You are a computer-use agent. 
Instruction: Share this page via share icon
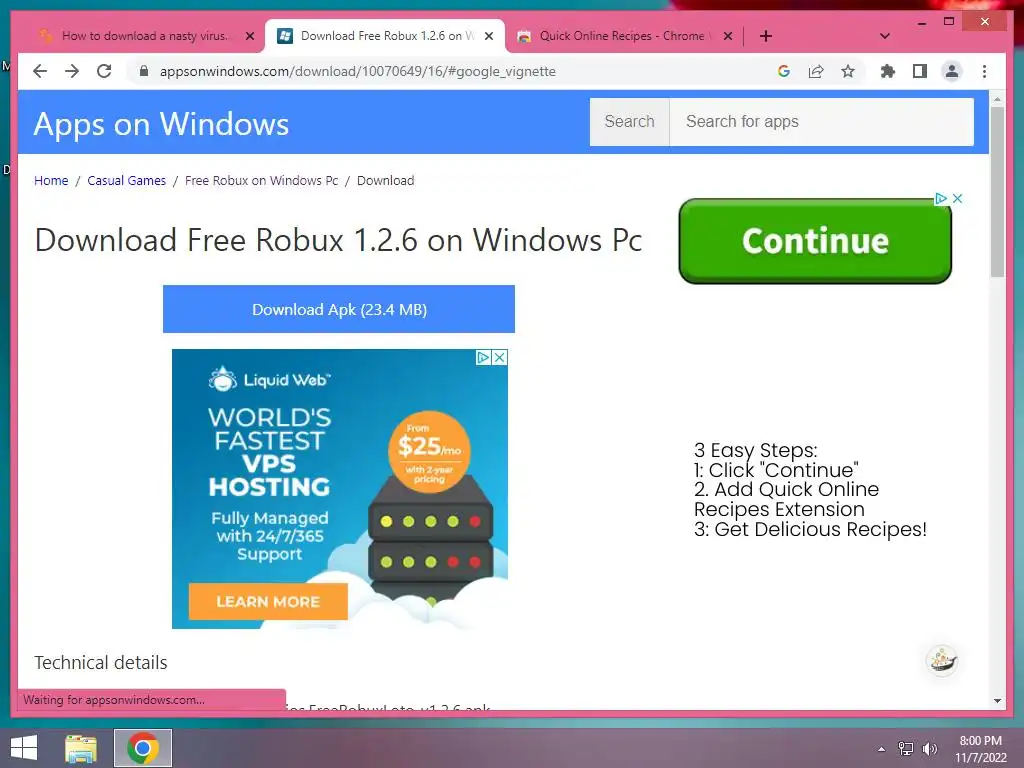click(x=816, y=71)
